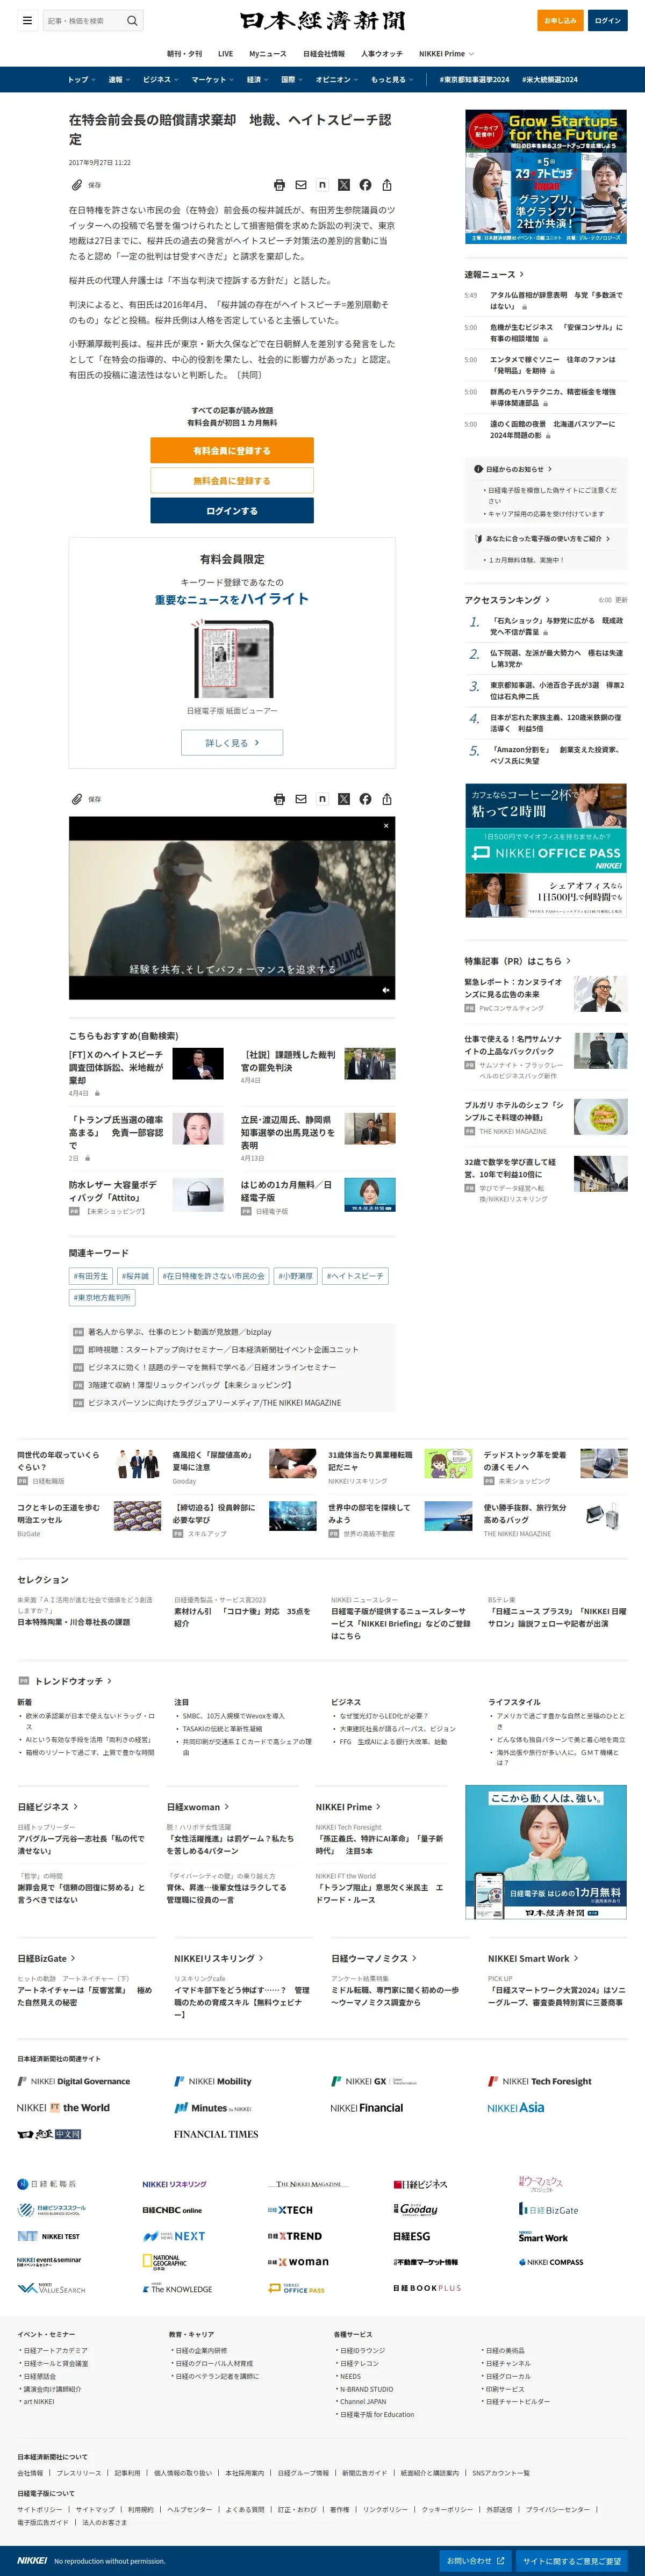Click the 詳しく見る button
Viewport: 645px width, 2576px height.
(x=232, y=743)
